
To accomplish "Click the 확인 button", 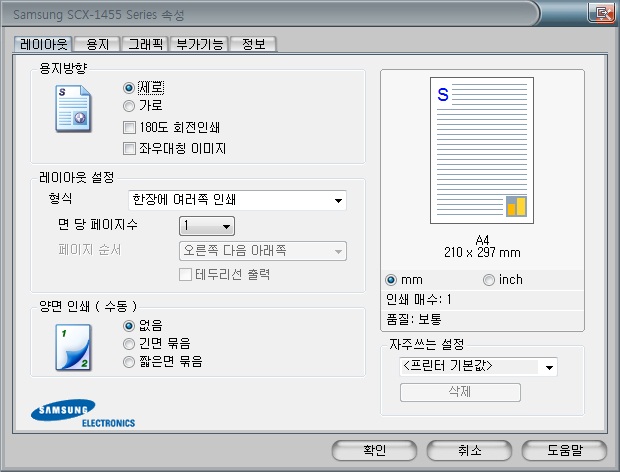I will coord(374,450).
